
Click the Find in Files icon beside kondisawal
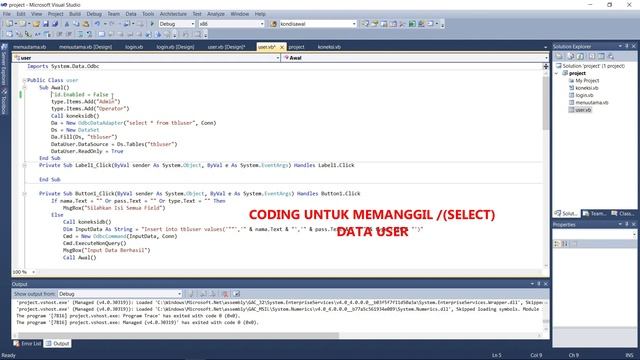pyautogui.click(x=273, y=24)
